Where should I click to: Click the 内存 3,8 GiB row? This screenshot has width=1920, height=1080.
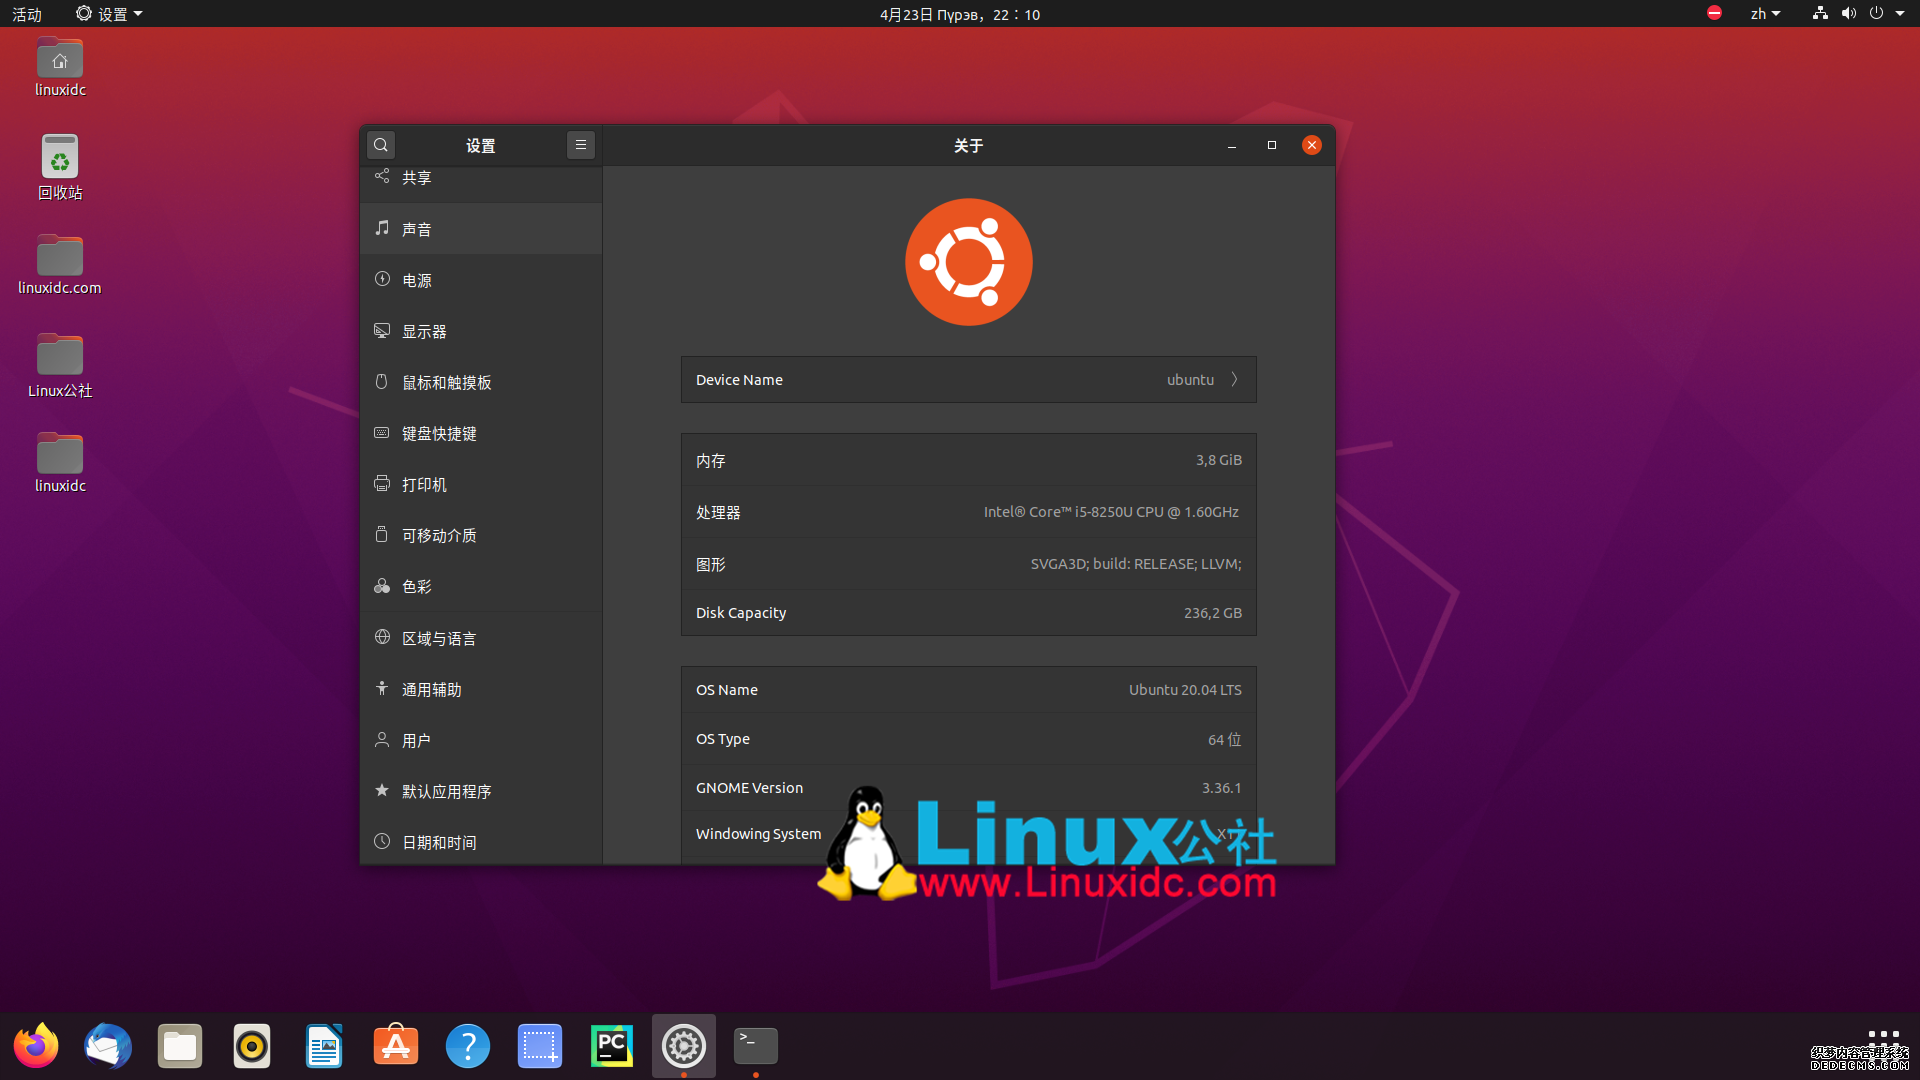(x=968, y=460)
